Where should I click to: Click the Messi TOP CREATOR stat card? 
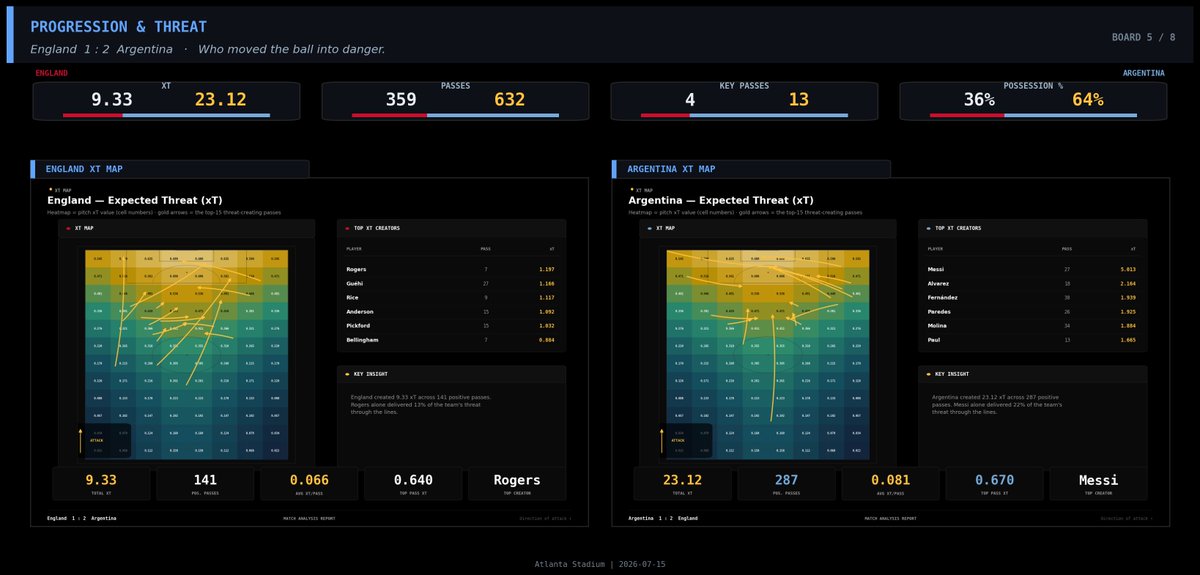pos(1098,484)
